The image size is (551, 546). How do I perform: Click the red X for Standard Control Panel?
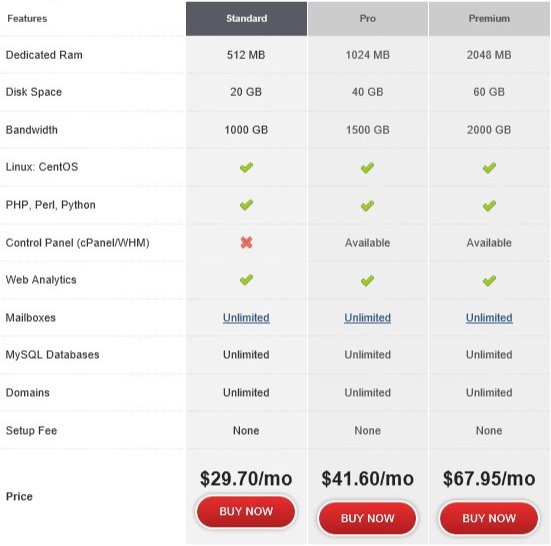(246, 242)
